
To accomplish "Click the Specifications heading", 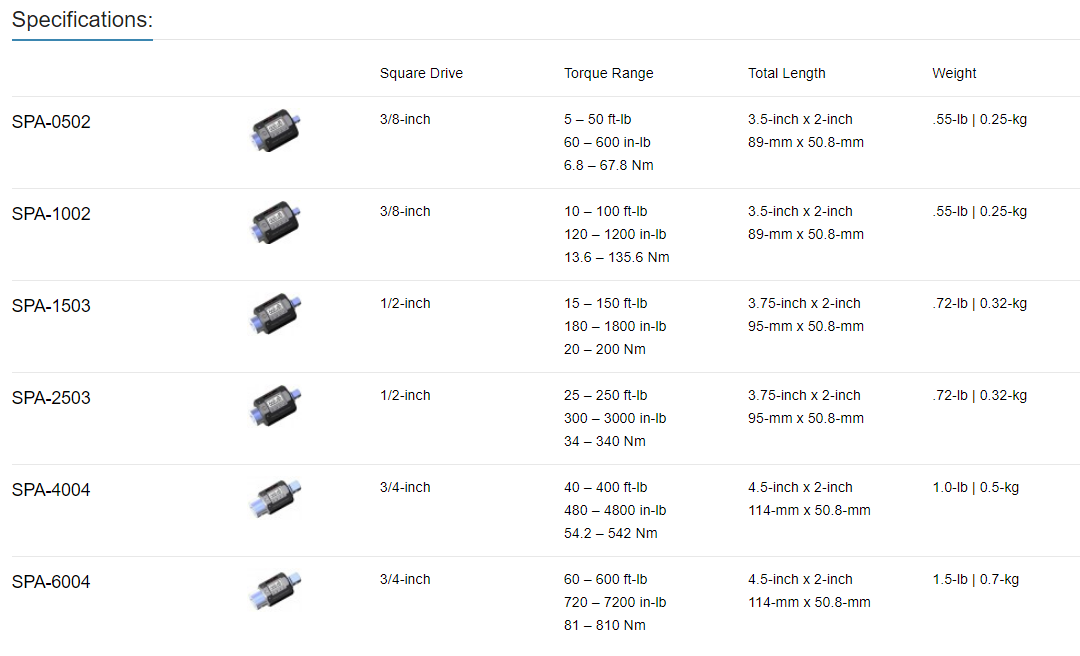I will pyautogui.click(x=82, y=20).
